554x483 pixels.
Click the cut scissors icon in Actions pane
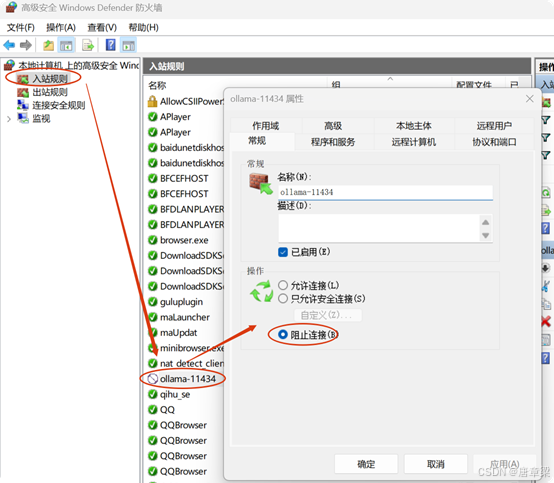(x=546, y=286)
